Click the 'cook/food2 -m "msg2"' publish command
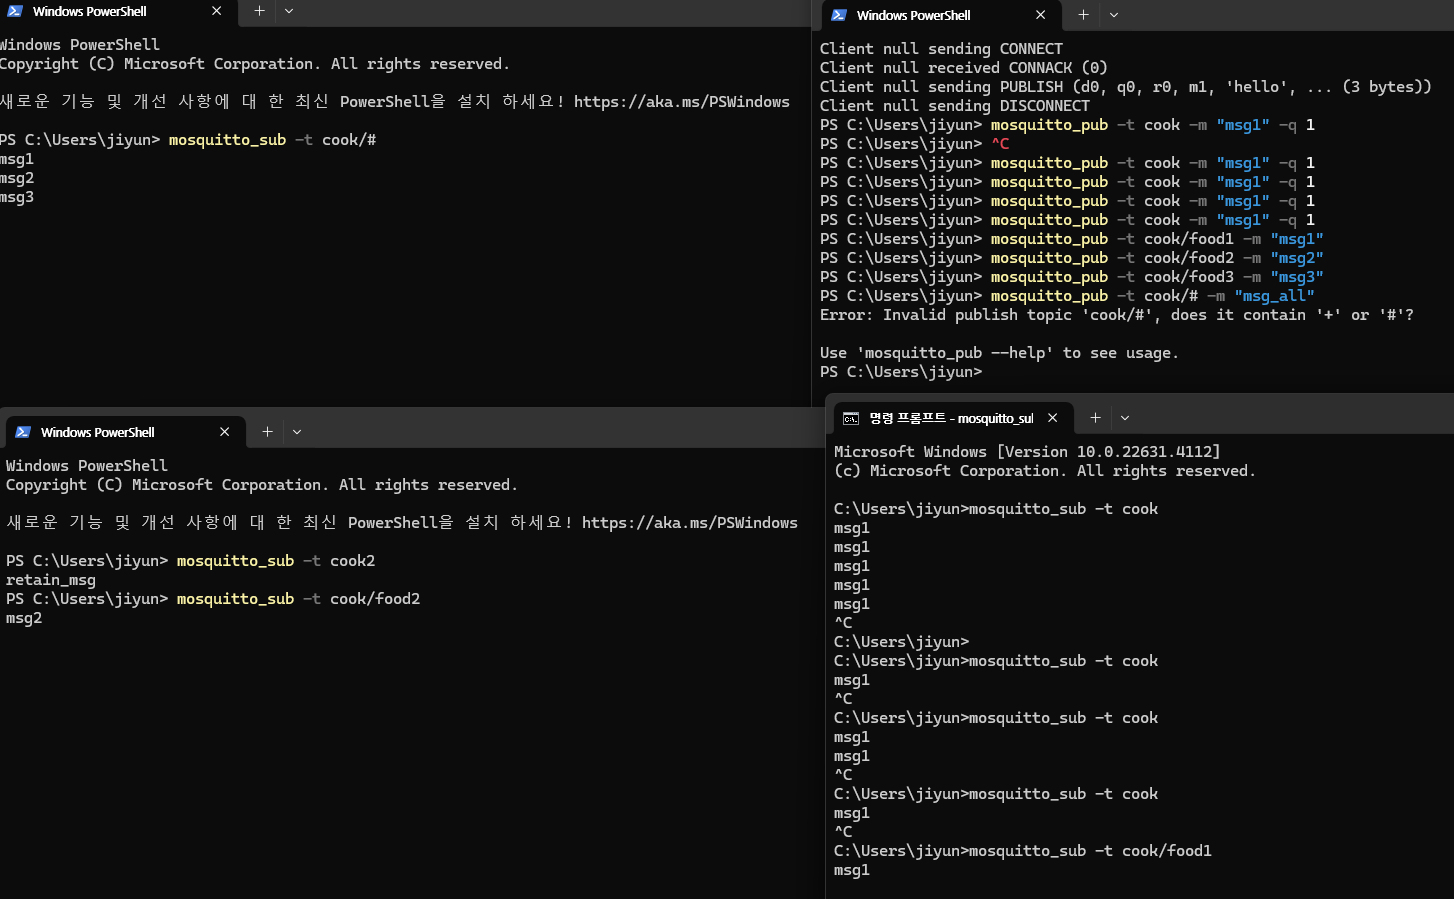1454x899 pixels. click(1157, 258)
